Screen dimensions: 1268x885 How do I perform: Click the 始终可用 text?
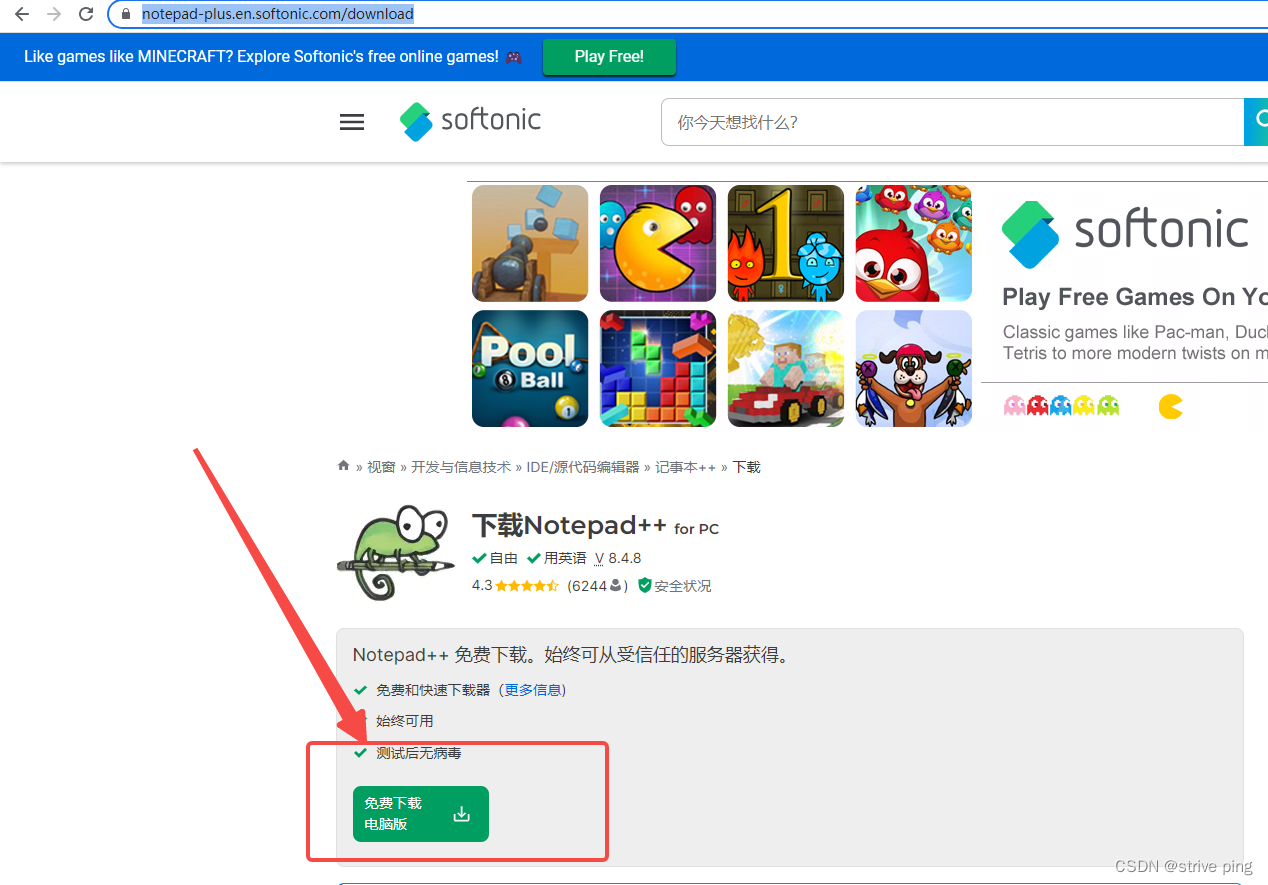click(x=405, y=721)
